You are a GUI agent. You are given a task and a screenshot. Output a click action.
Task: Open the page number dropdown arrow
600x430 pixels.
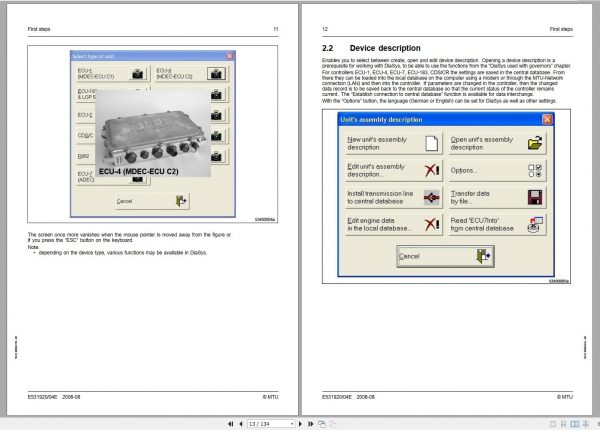point(292,424)
